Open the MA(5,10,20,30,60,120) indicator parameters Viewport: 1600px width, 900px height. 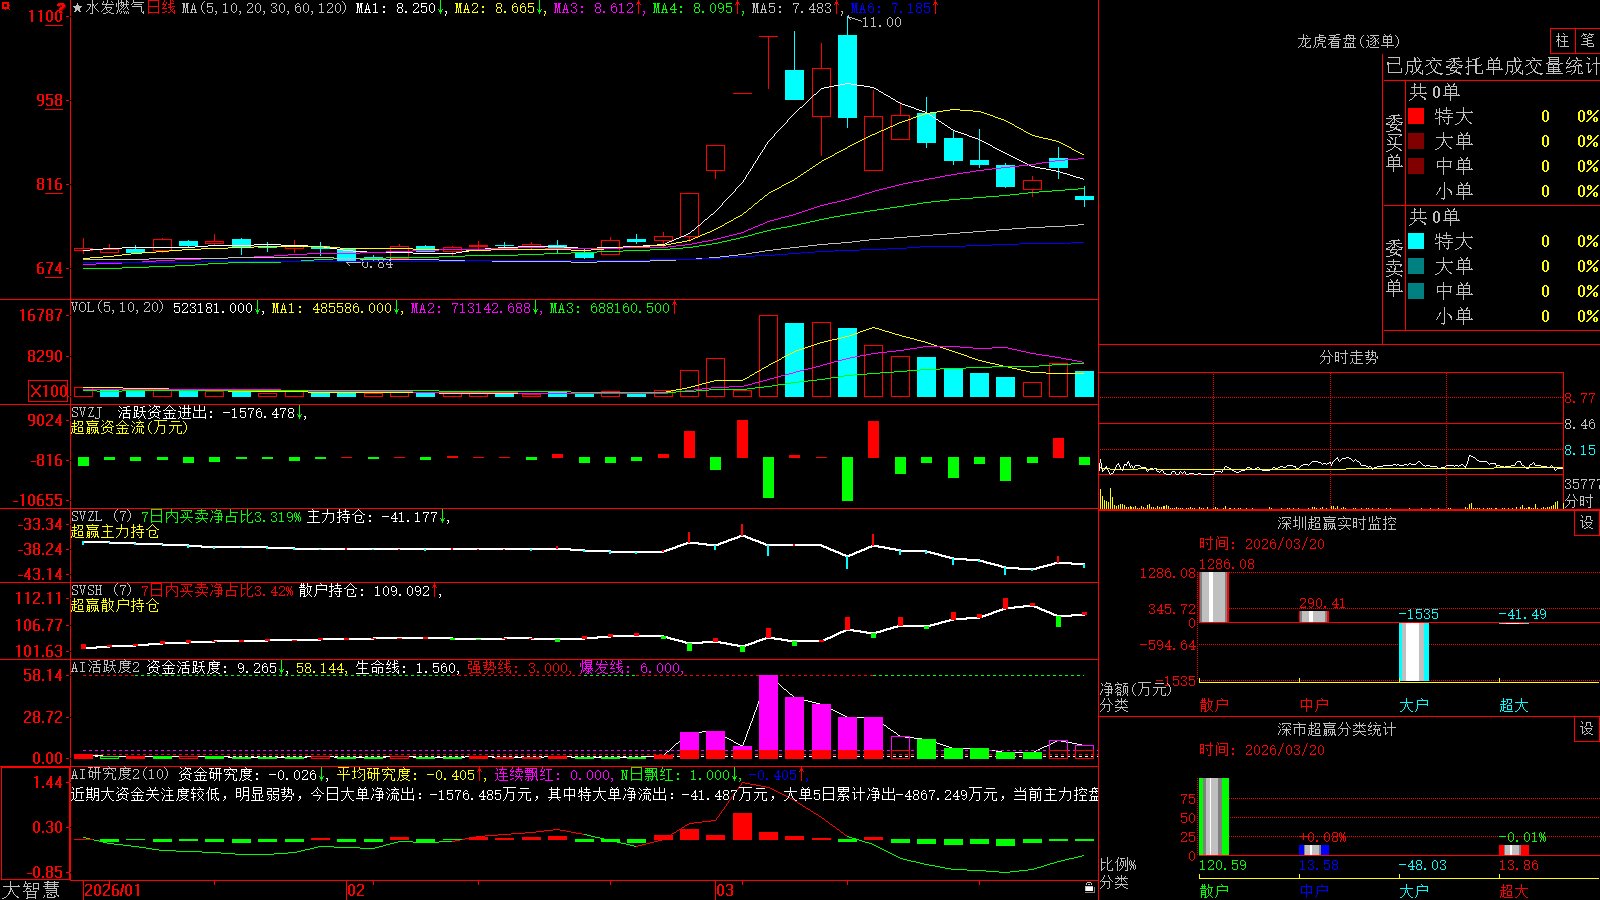[x=264, y=8]
